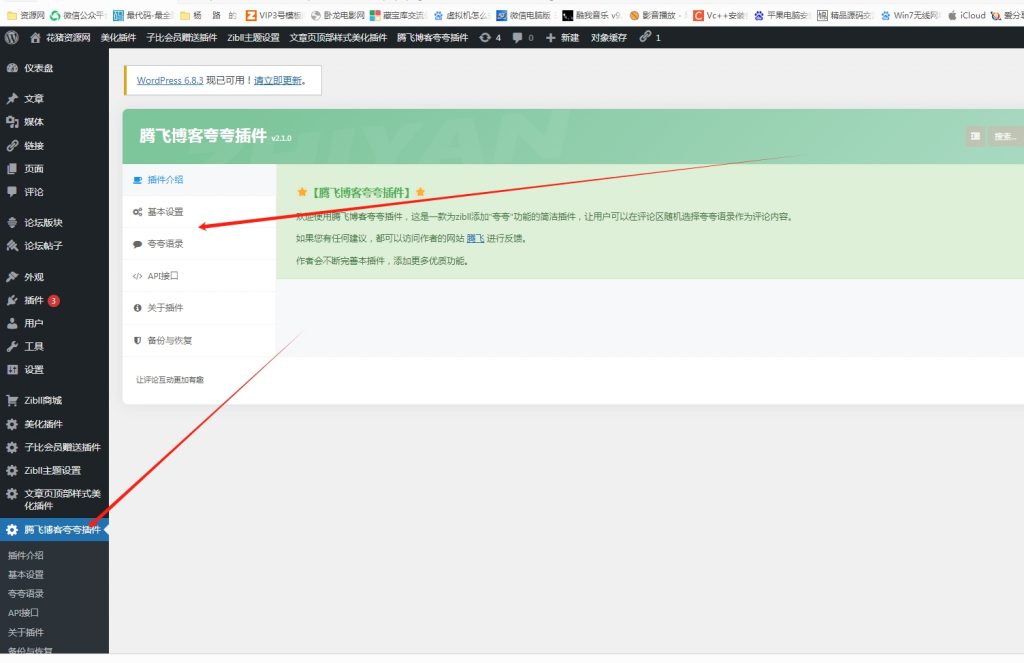The image size is (1024, 663).
Task: Click the 请立即更新 update link
Action: click(x=277, y=80)
